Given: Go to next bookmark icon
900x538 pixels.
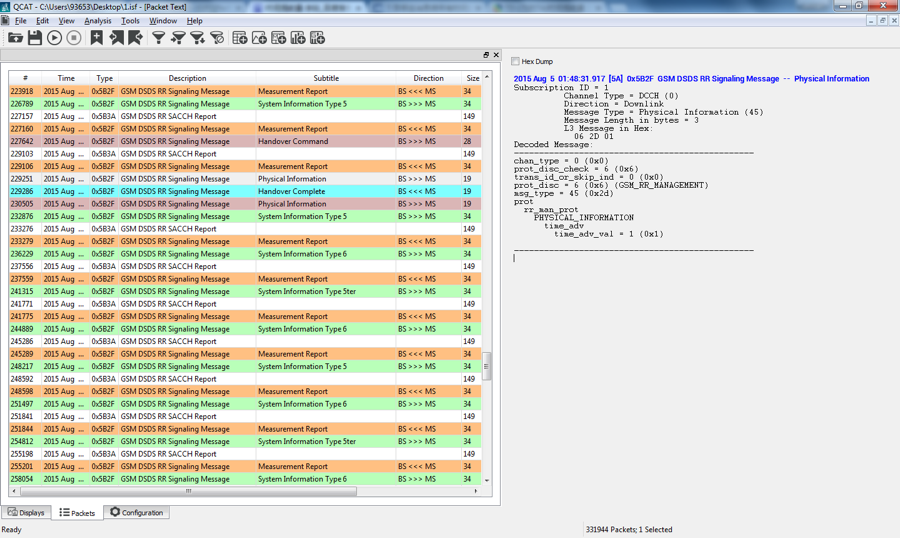Looking at the screenshot, I should pyautogui.click(x=135, y=38).
